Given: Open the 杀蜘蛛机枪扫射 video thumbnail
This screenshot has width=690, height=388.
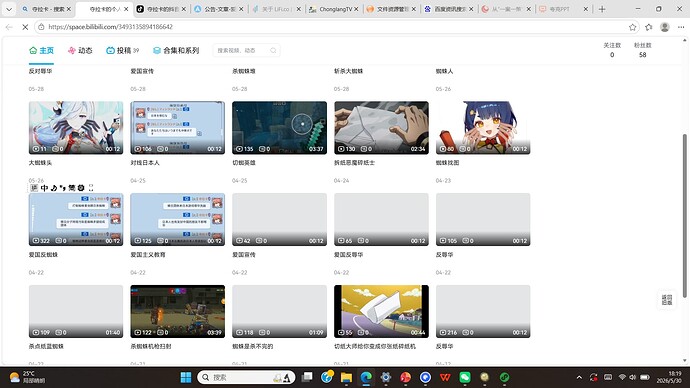Looking at the screenshot, I should (177, 311).
